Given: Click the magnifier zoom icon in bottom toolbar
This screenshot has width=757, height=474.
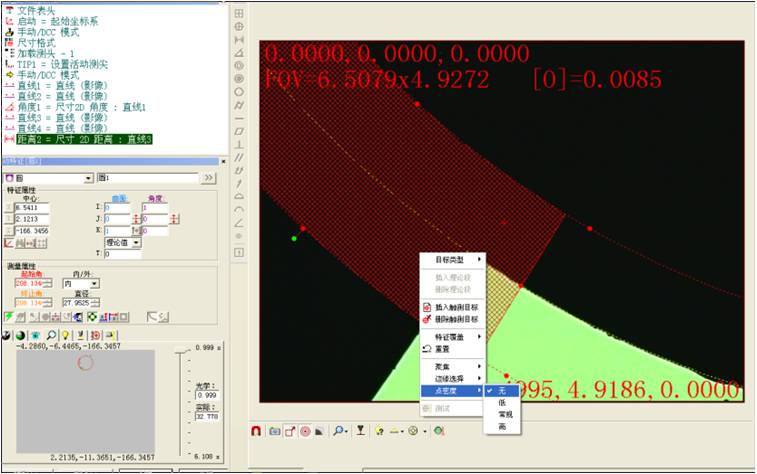Looking at the screenshot, I should (340, 431).
